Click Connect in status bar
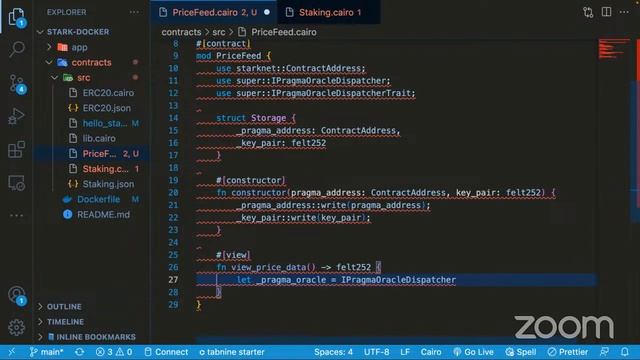The height and width of the screenshot is (360, 640). (166, 352)
